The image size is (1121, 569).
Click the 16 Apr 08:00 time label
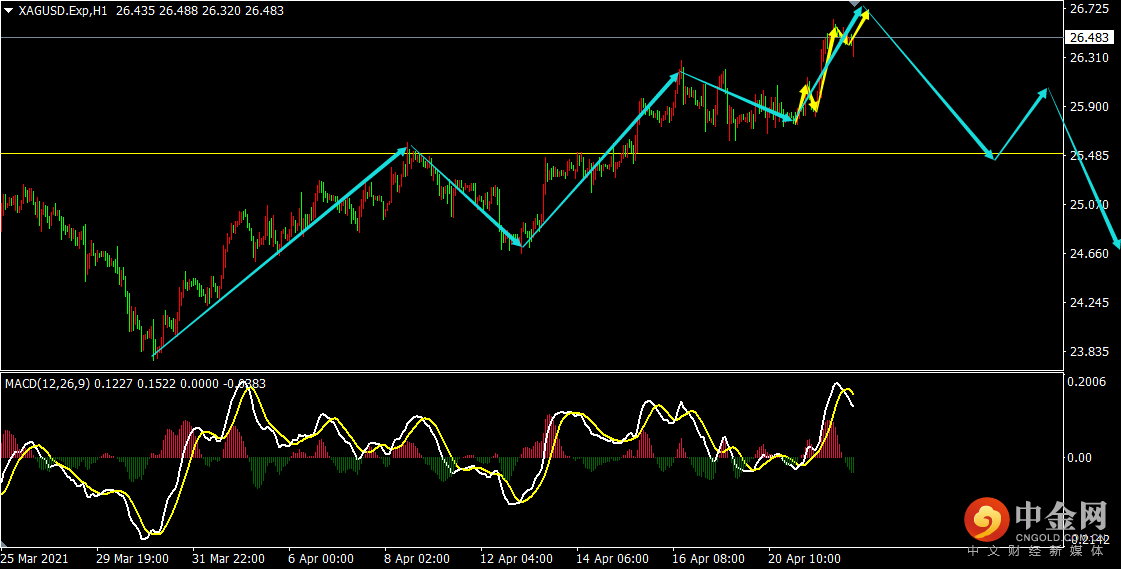tap(709, 559)
